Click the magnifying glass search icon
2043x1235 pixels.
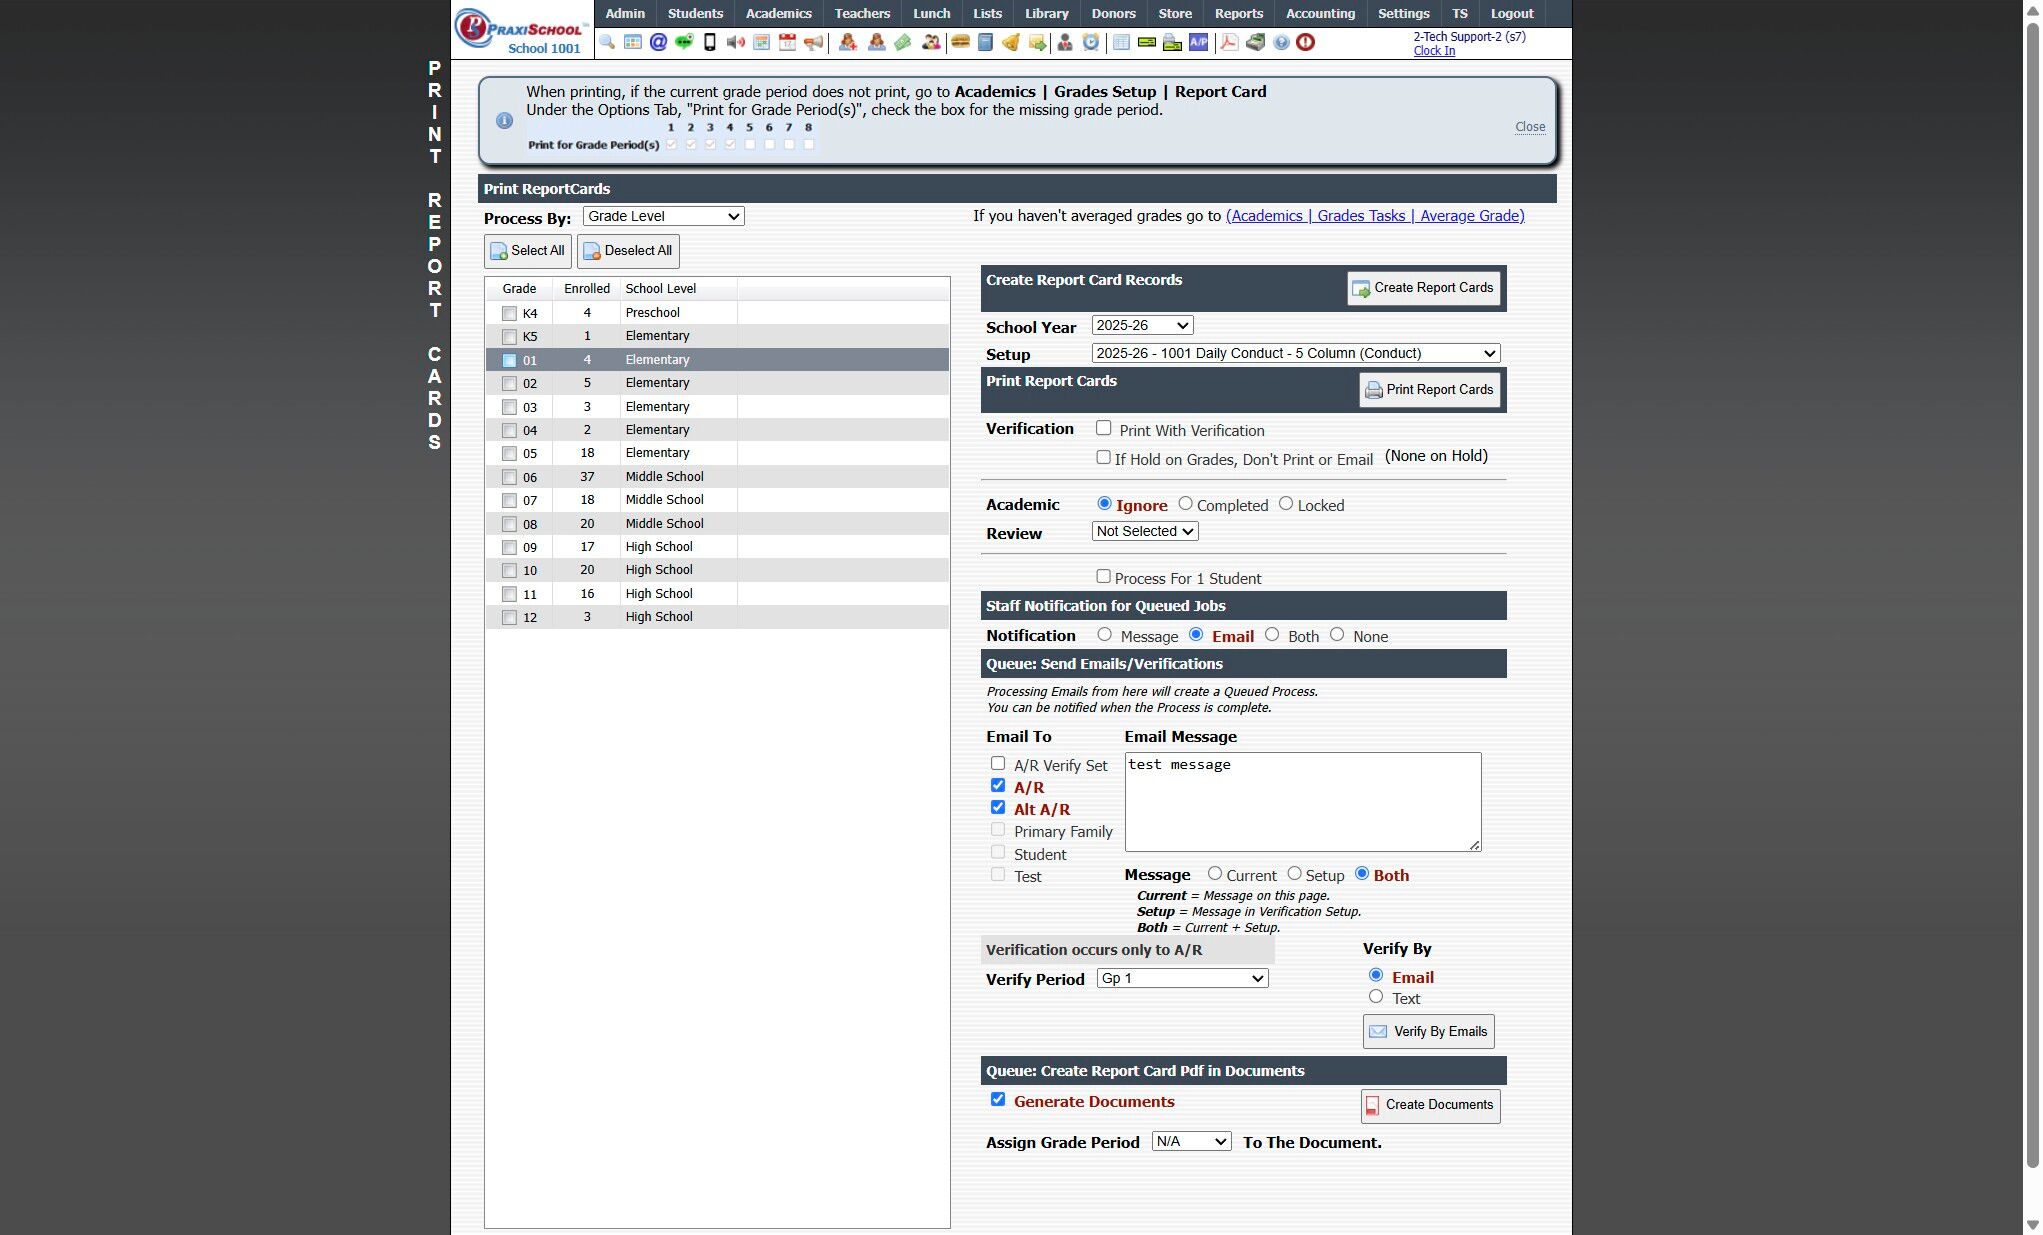pyautogui.click(x=607, y=42)
